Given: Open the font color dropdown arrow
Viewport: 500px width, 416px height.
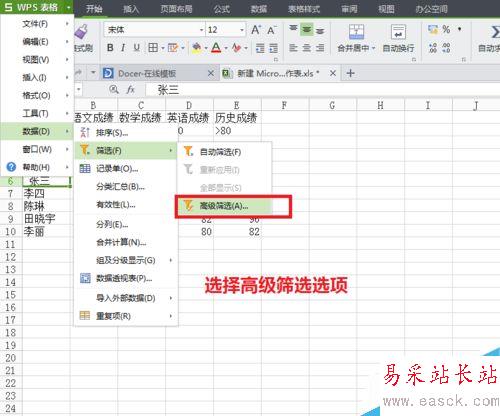Looking at the screenshot, I should 226,48.
